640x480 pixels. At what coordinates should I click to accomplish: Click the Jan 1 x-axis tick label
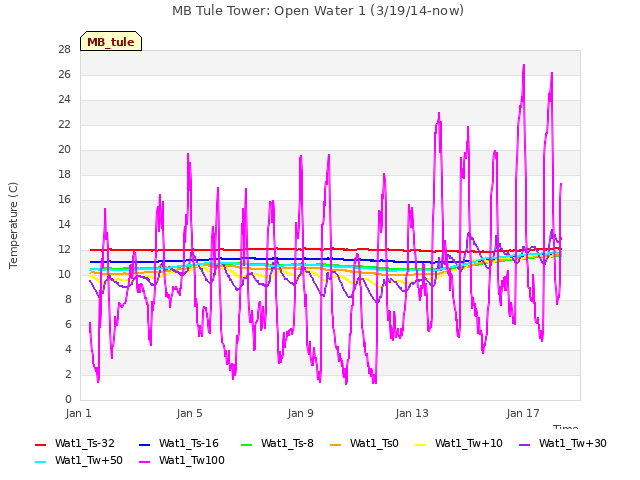pyautogui.click(x=78, y=413)
